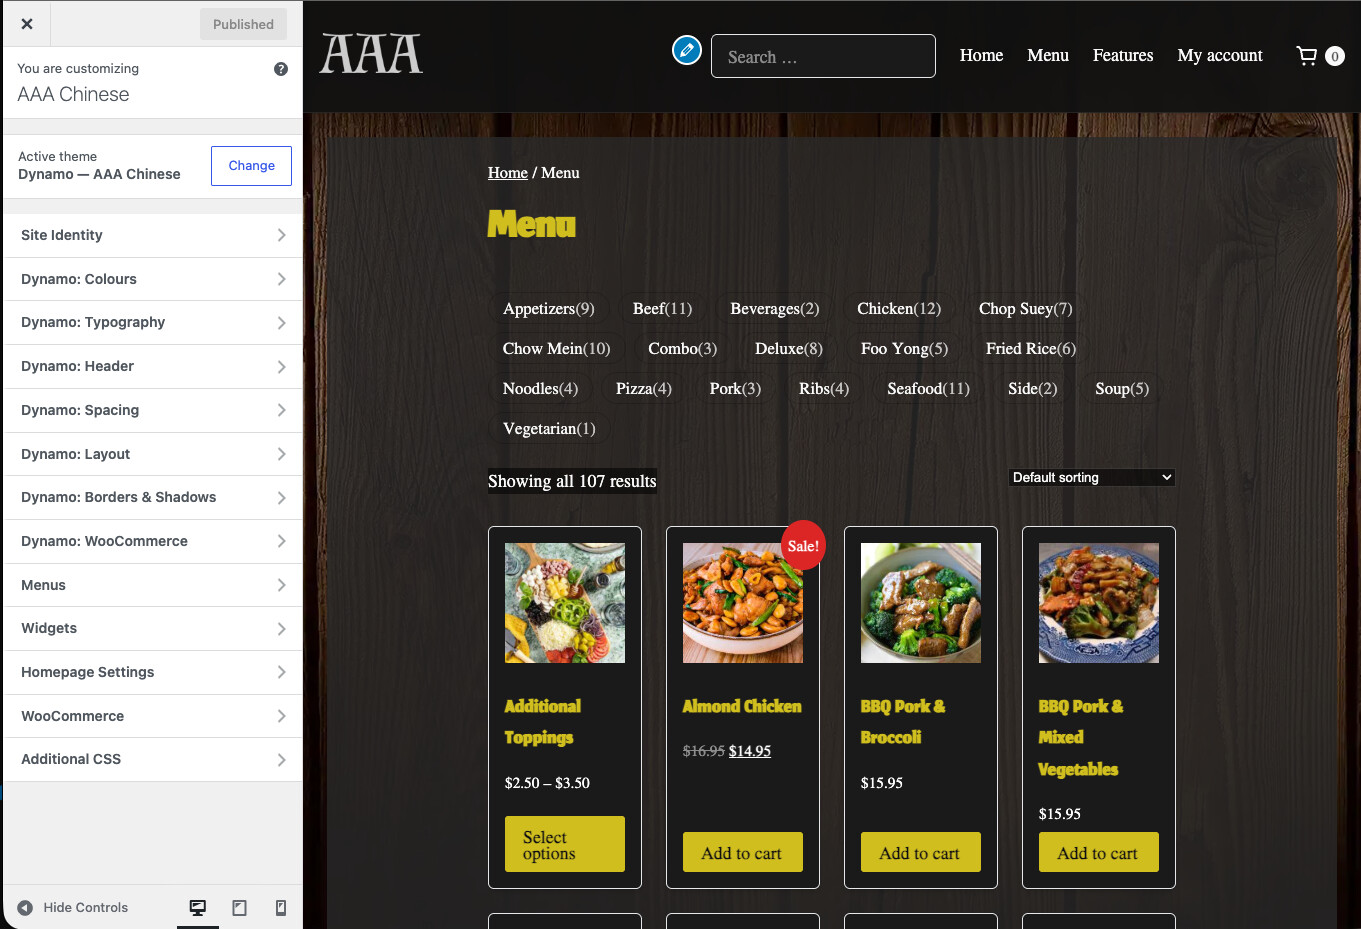This screenshot has width=1361, height=929.
Task: Open the customizer help question-mark icon
Action: pyautogui.click(x=281, y=69)
